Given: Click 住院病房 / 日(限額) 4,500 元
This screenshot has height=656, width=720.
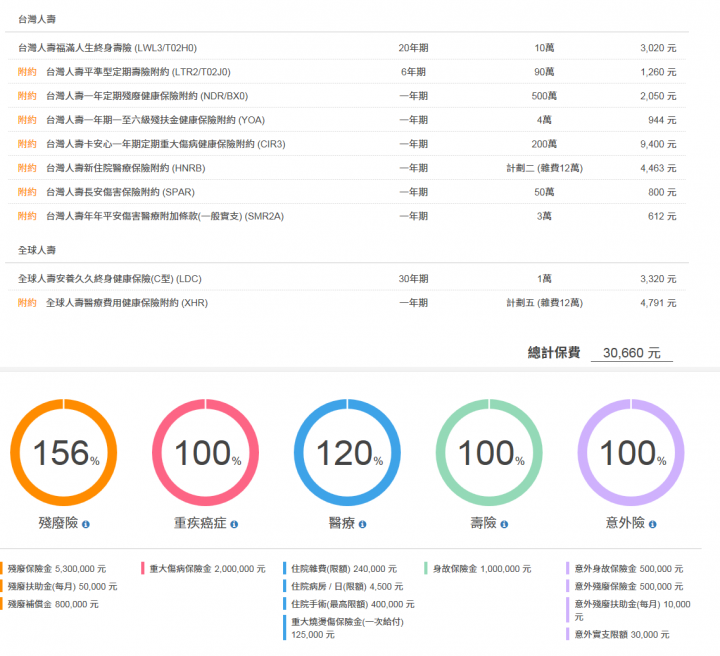Looking at the screenshot, I should click(x=347, y=586).
